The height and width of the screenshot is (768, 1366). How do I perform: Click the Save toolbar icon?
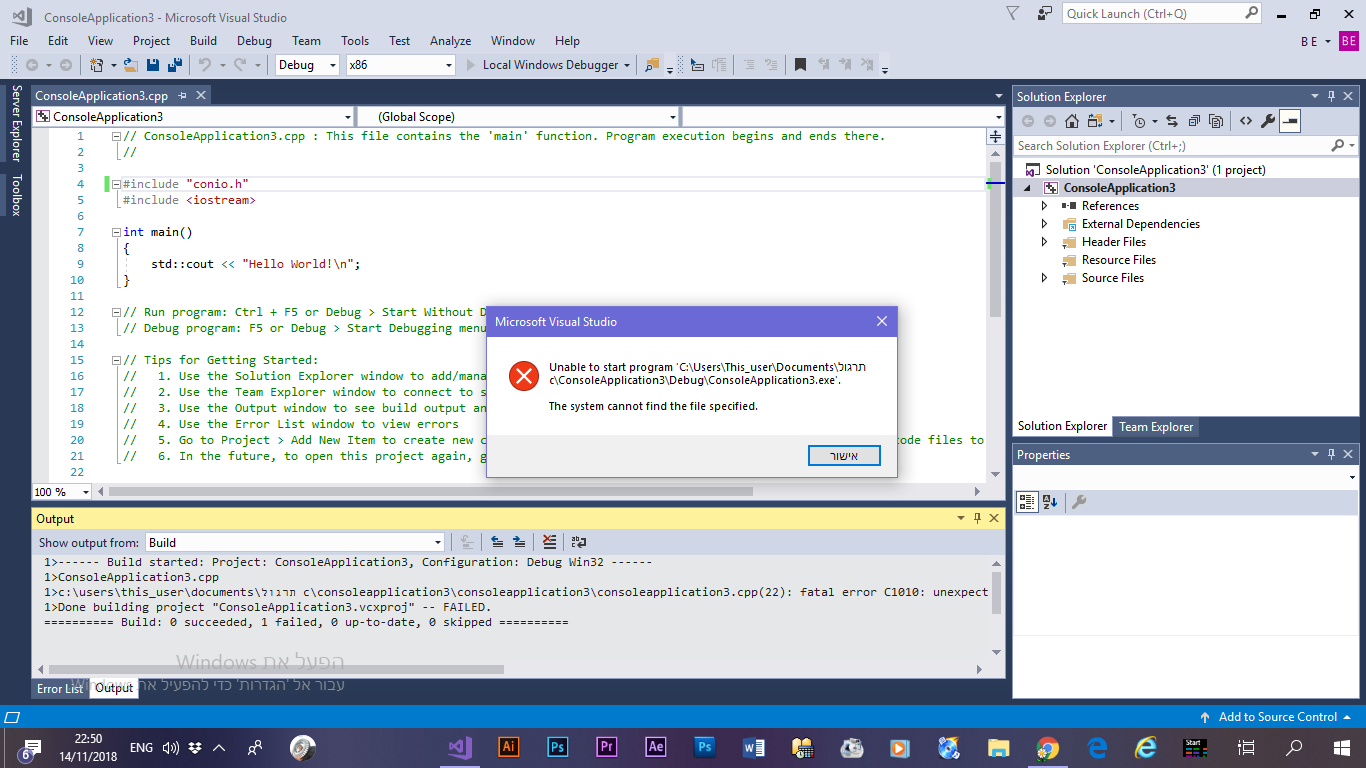pos(153,65)
